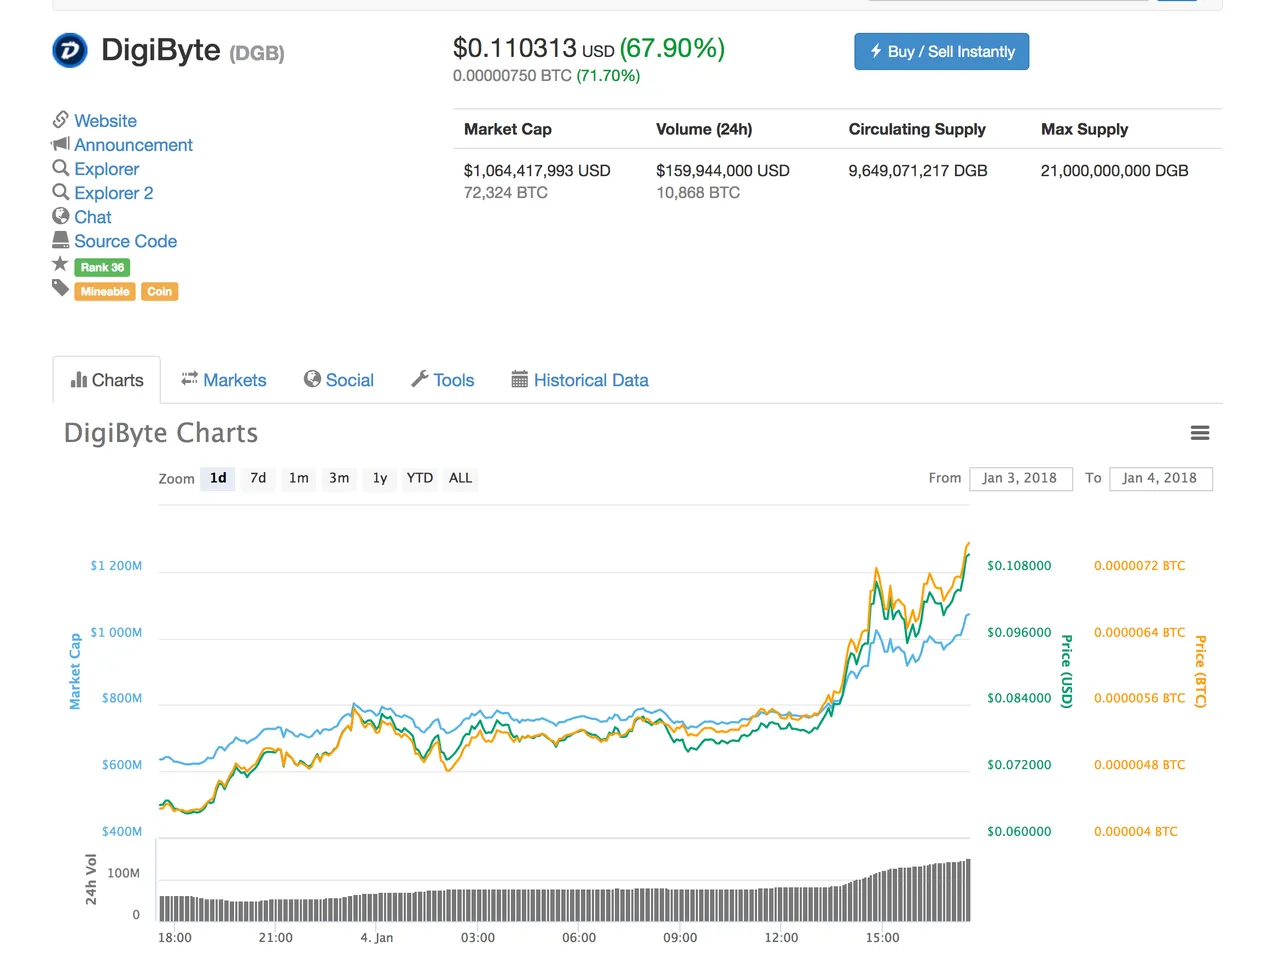
Task: Click the DigiByte logo icon
Action: point(70,50)
